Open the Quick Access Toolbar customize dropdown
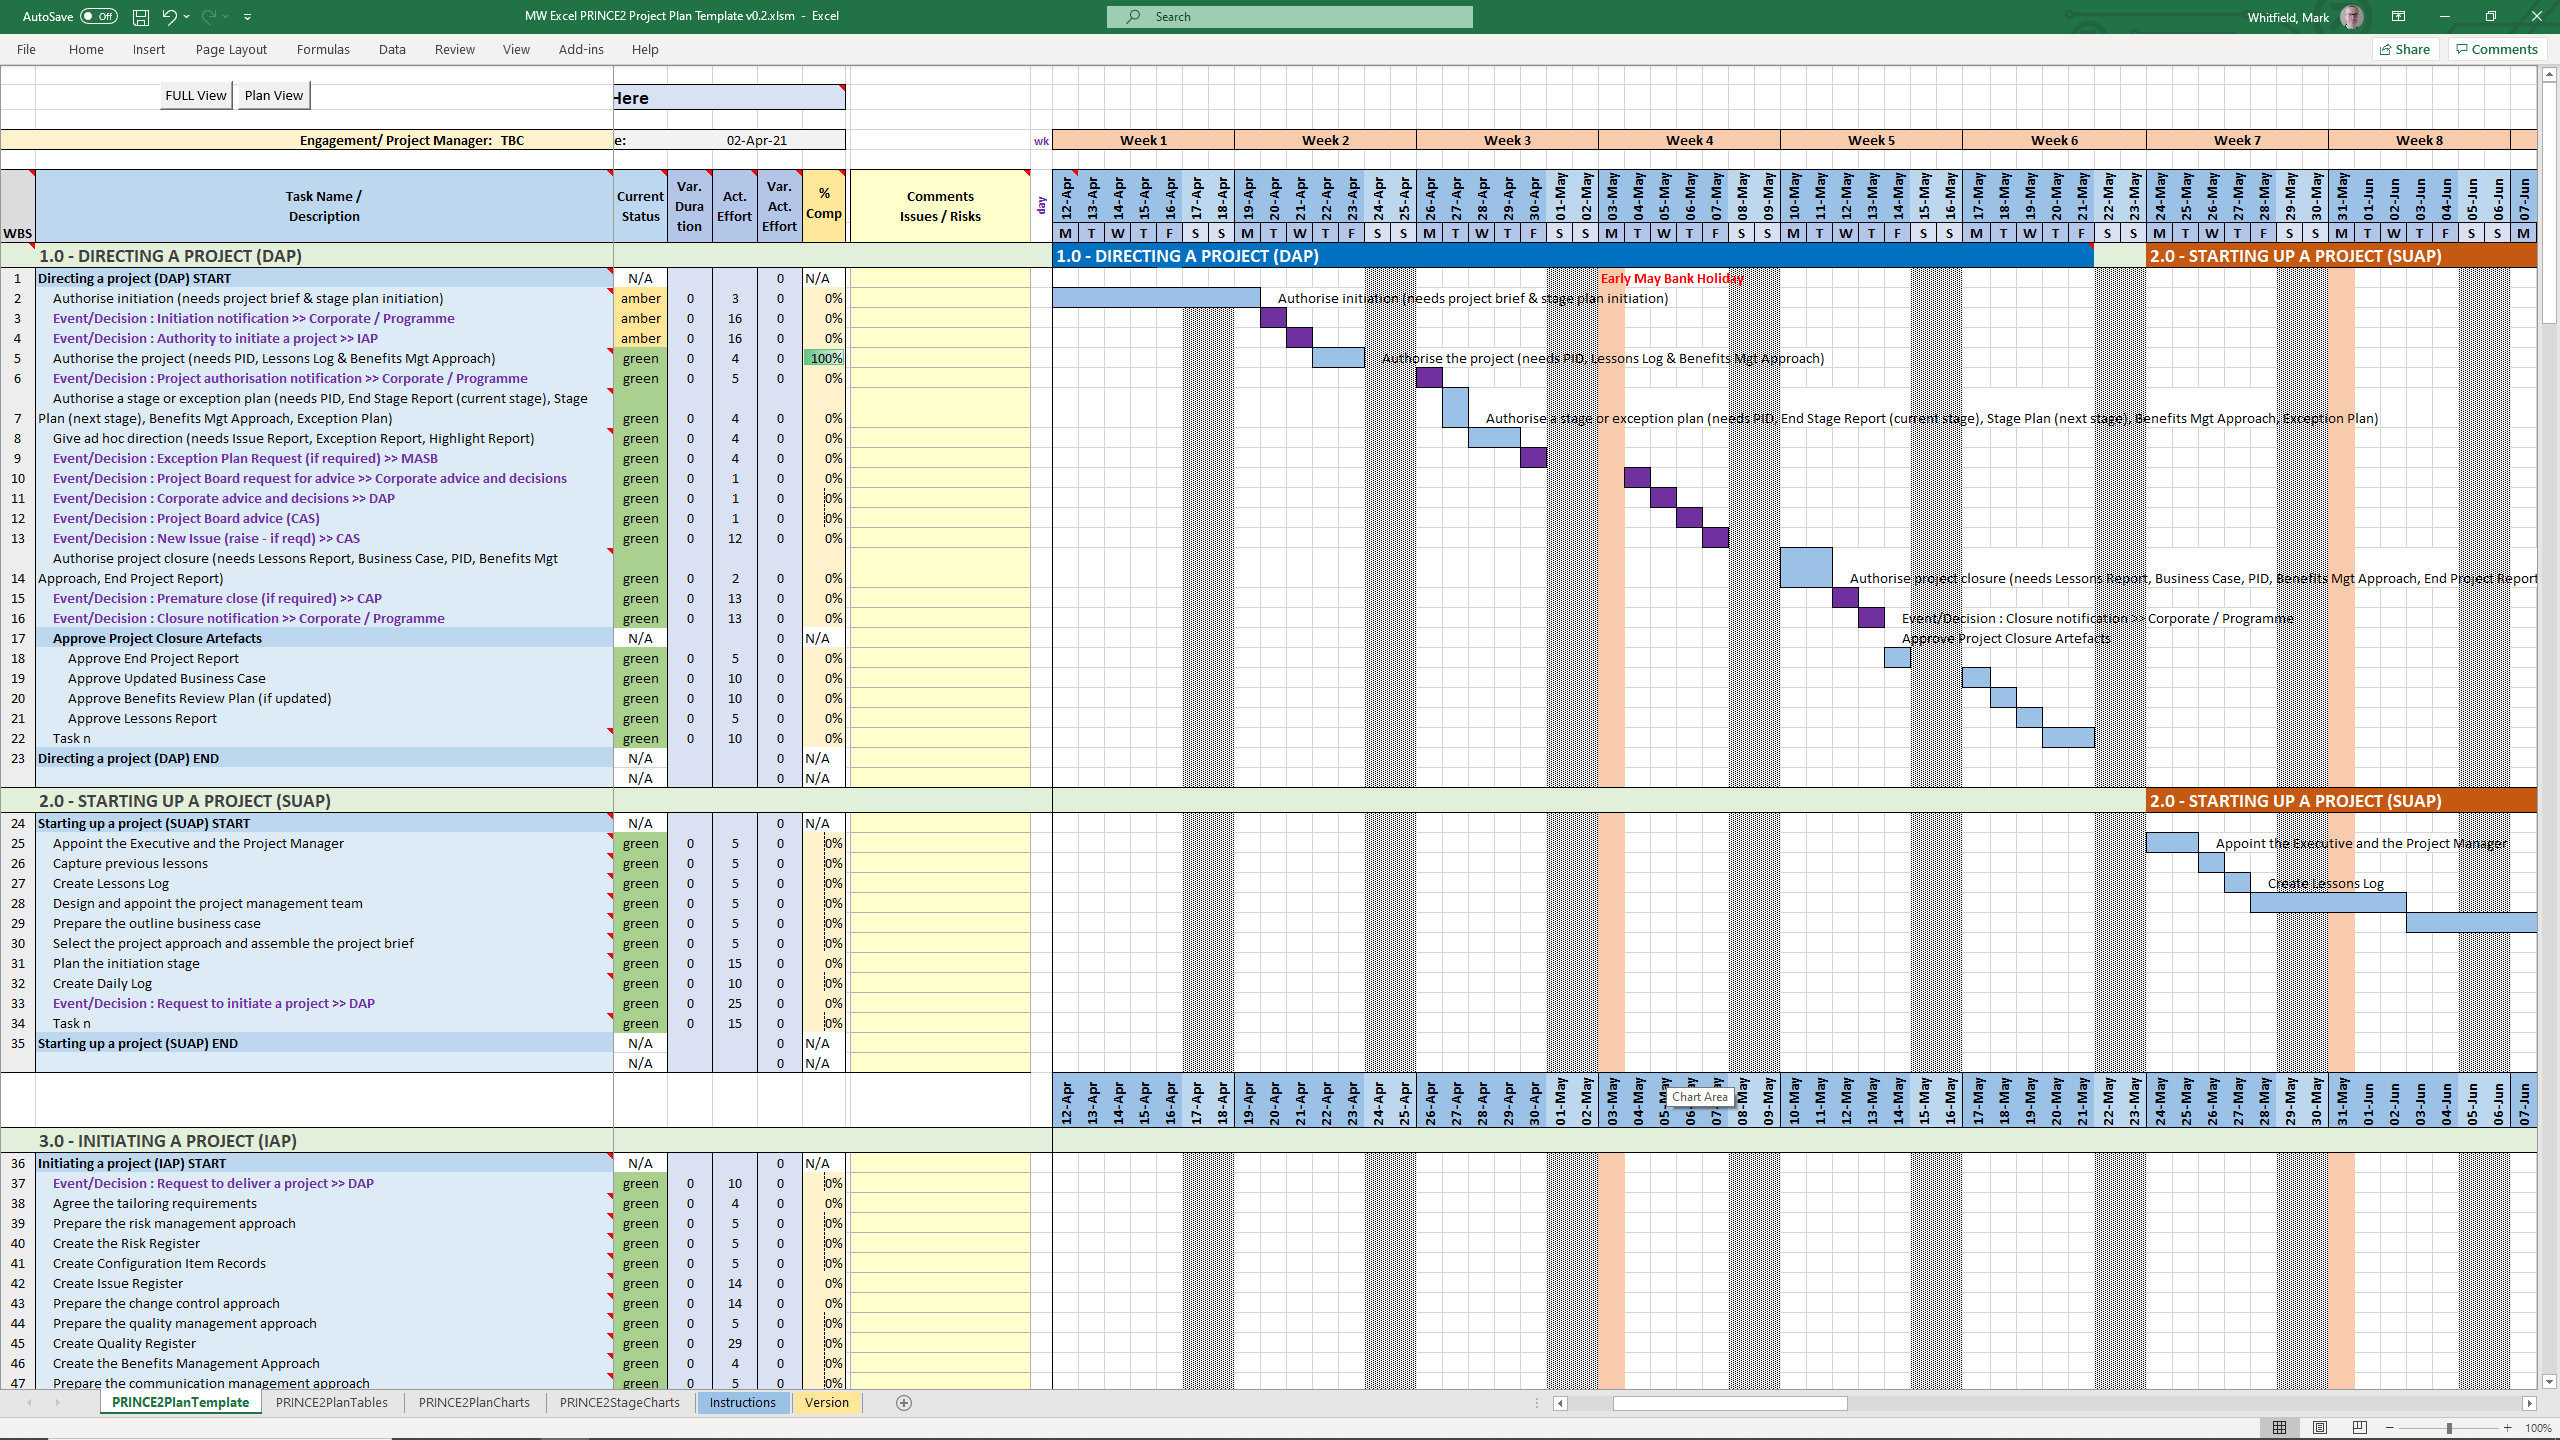The width and height of the screenshot is (2560, 1440). point(247,16)
